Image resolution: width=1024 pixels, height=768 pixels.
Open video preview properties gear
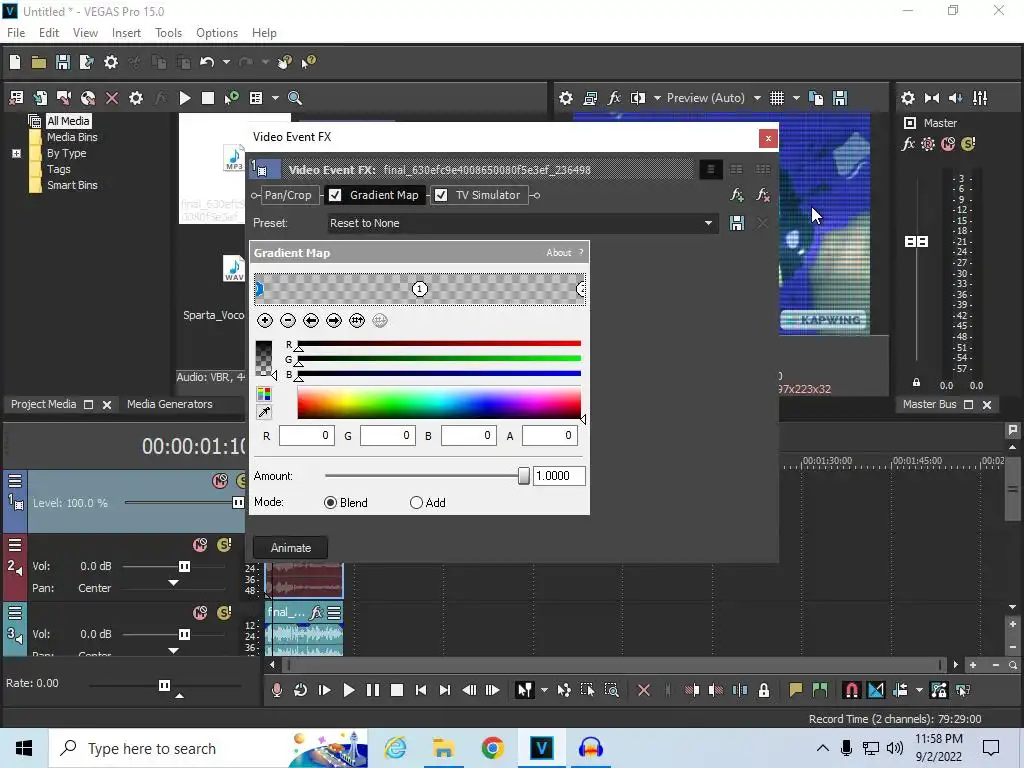(x=566, y=98)
